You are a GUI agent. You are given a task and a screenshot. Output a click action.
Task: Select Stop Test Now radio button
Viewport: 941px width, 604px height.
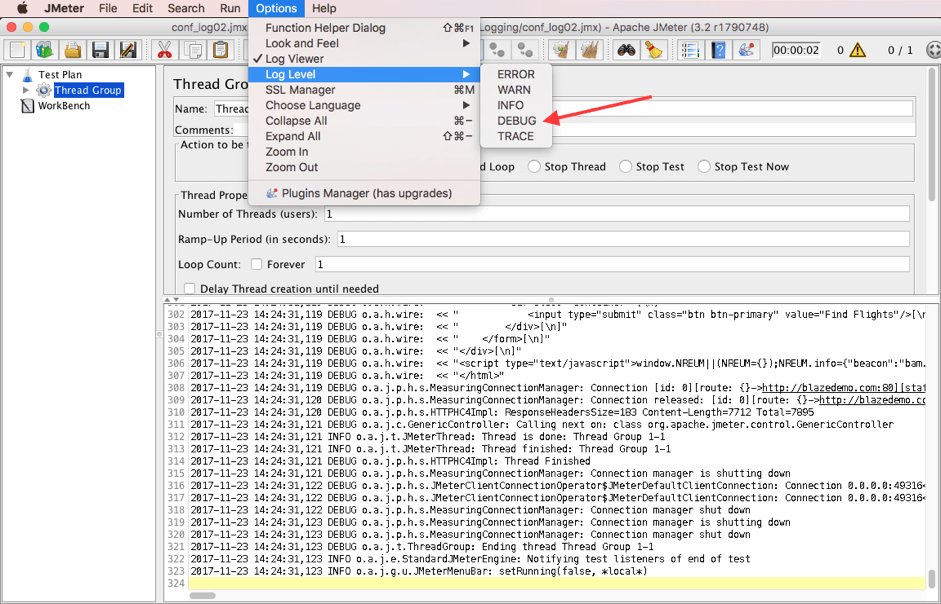coord(704,167)
